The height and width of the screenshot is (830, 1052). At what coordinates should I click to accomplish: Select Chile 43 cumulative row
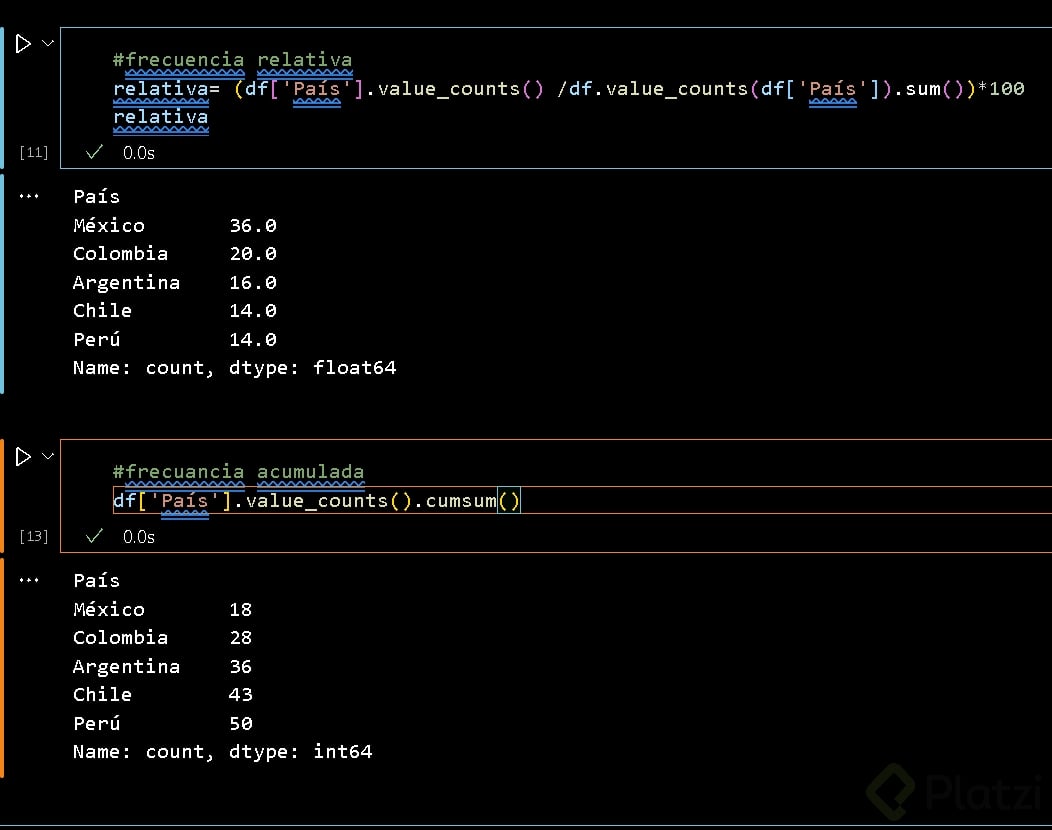pos(162,694)
